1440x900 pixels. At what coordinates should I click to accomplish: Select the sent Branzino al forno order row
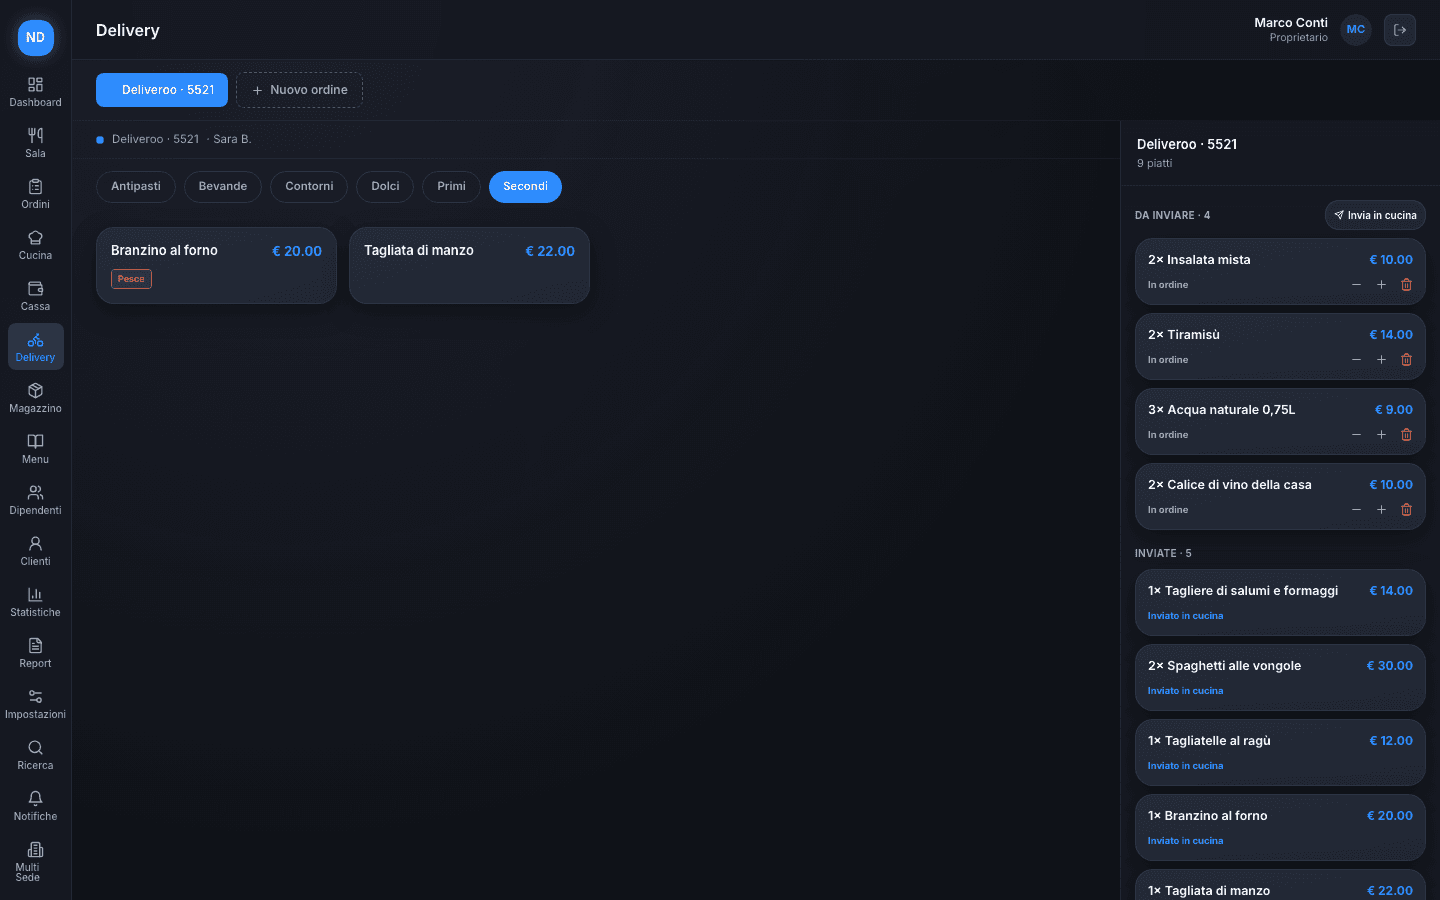click(x=1280, y=827)
